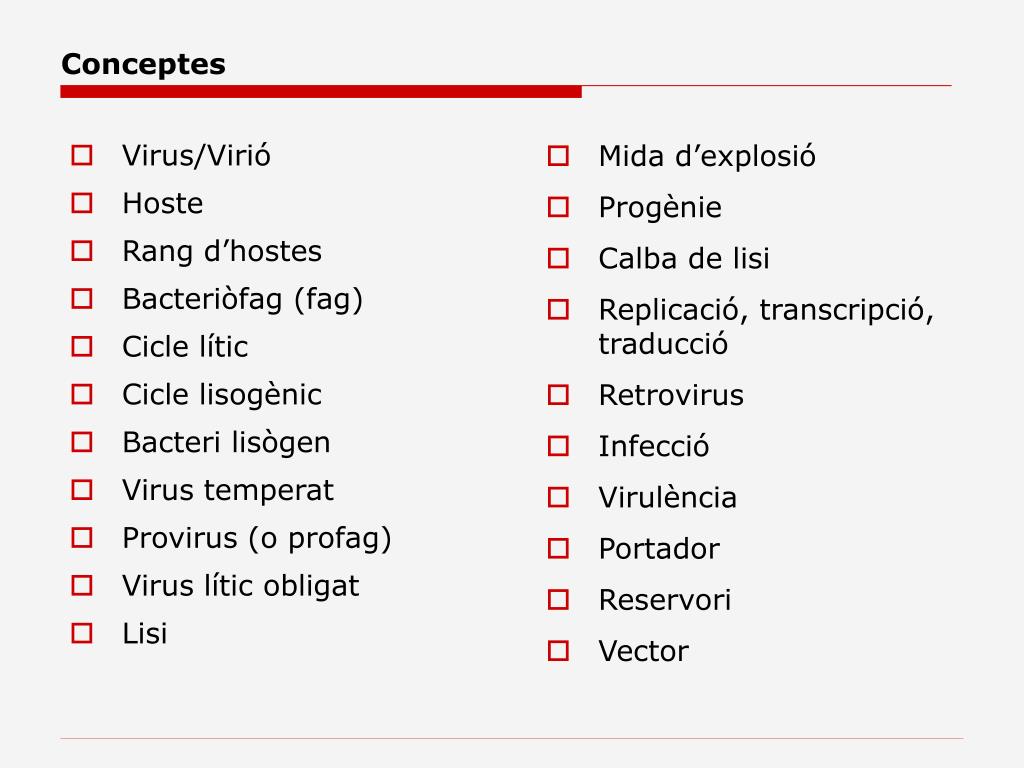Select the text Cicle lisogènic

point(221,395)
